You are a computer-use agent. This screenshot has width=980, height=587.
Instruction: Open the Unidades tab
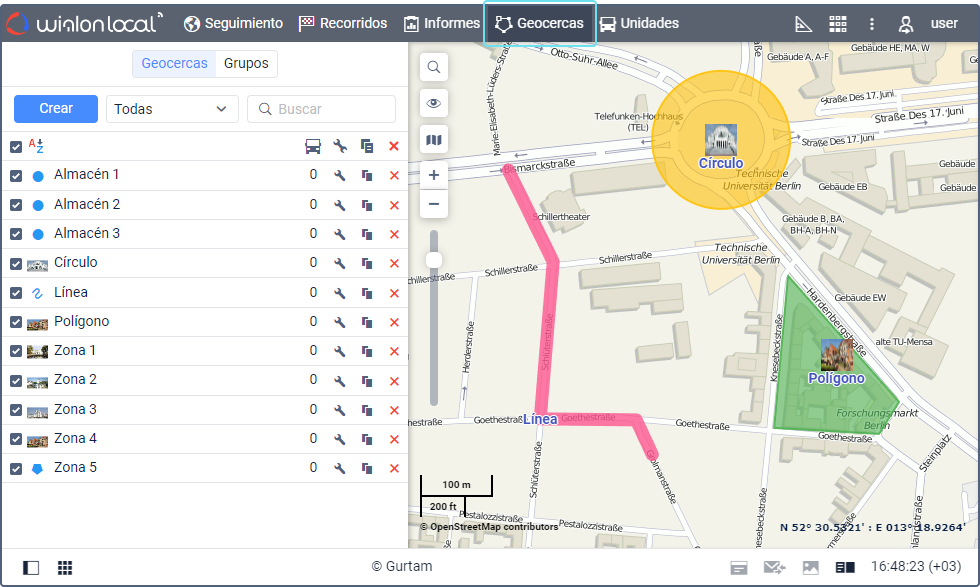point(639,23)
